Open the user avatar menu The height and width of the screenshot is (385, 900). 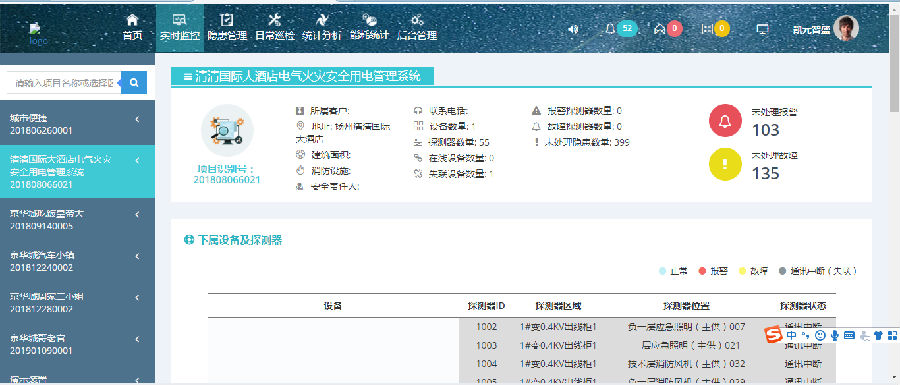[846, 28]
